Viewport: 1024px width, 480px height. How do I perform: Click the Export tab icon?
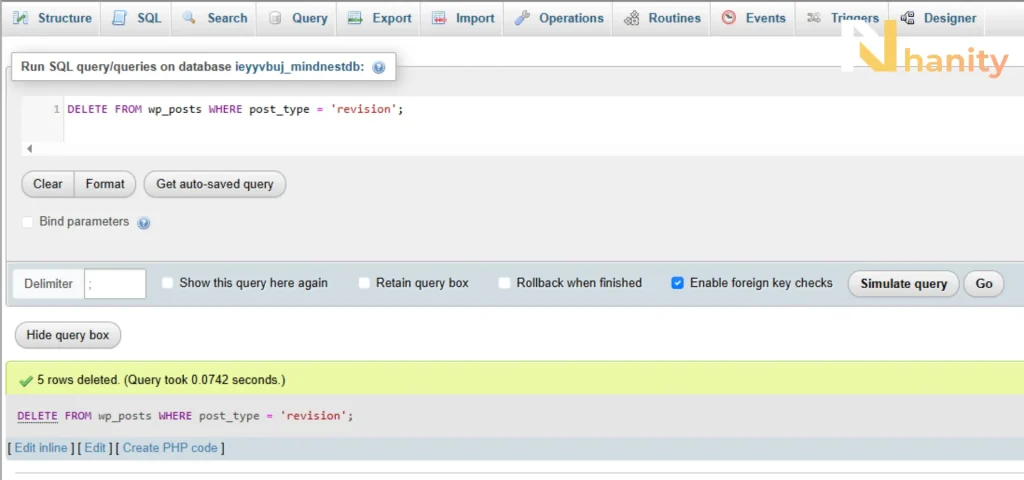[355, 18]
